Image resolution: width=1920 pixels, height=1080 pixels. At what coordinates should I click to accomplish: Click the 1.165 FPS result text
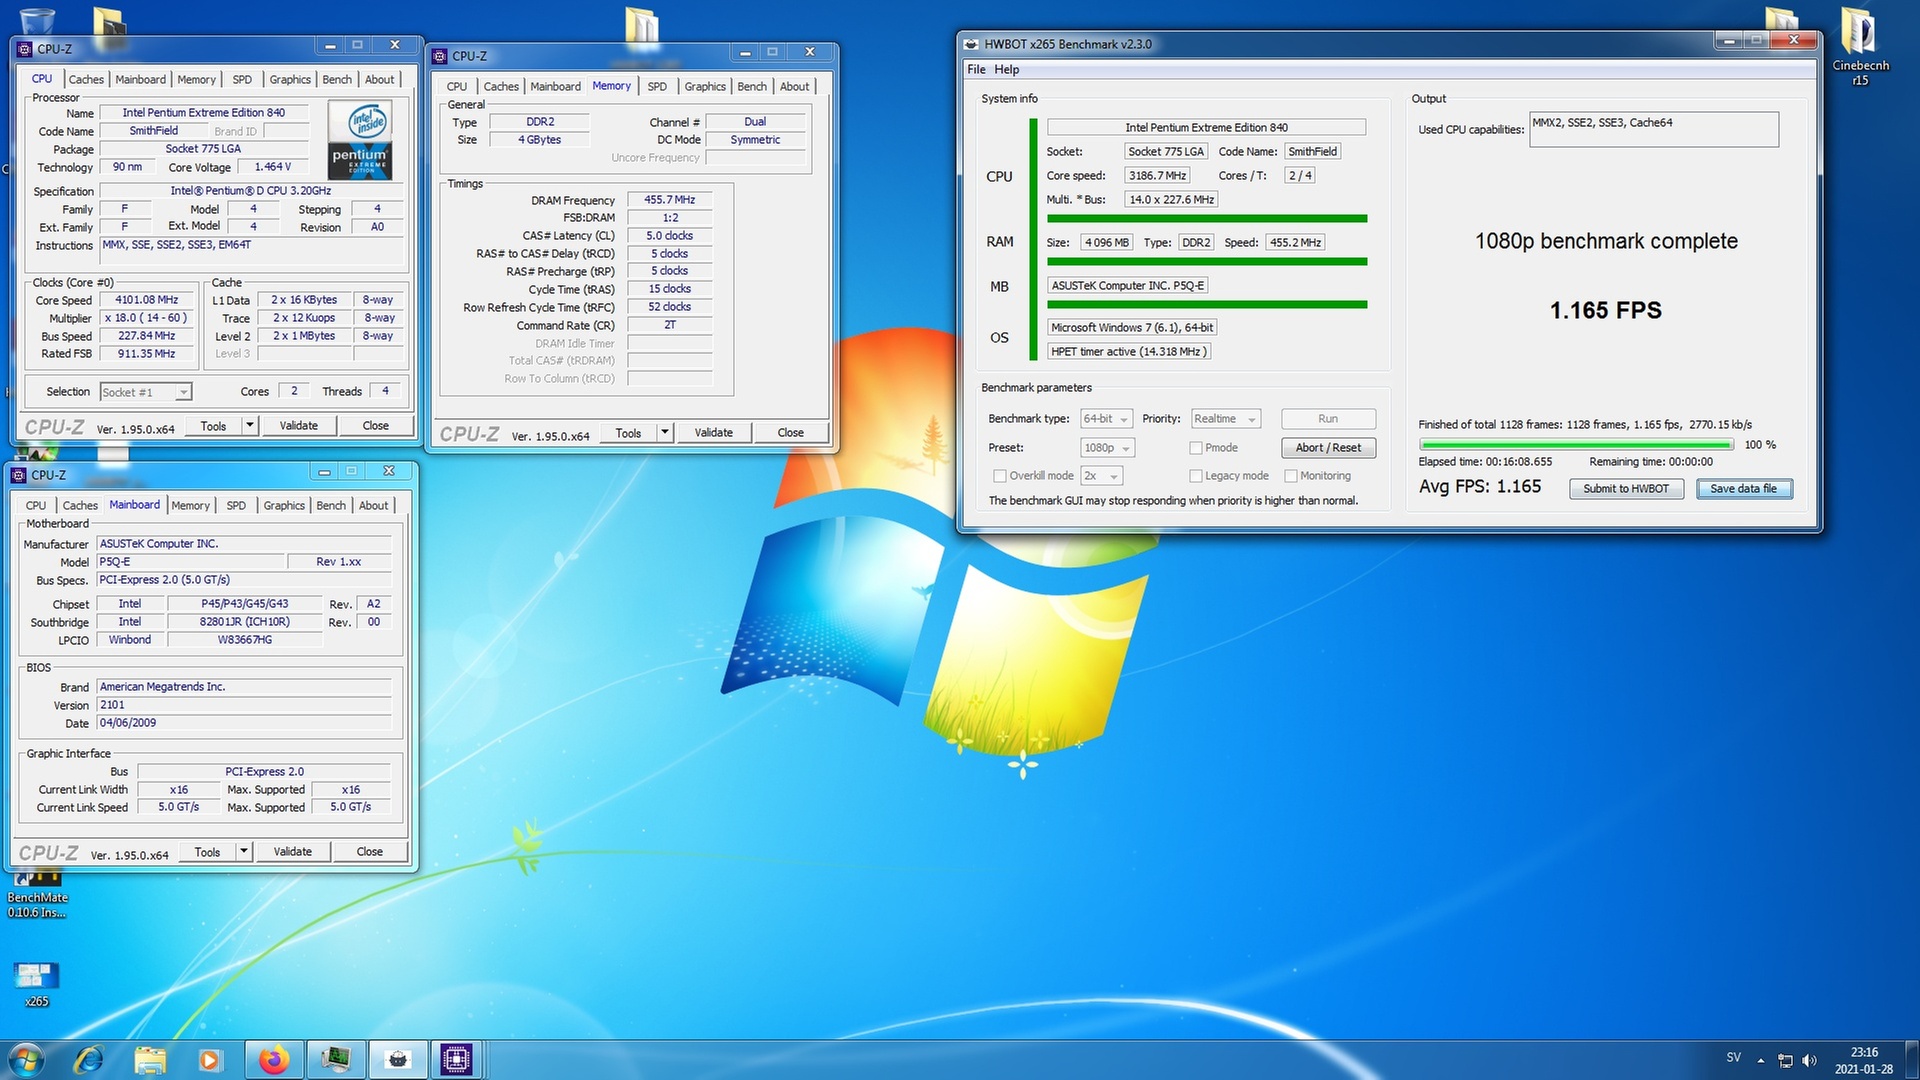click(x=1606, y=310)
